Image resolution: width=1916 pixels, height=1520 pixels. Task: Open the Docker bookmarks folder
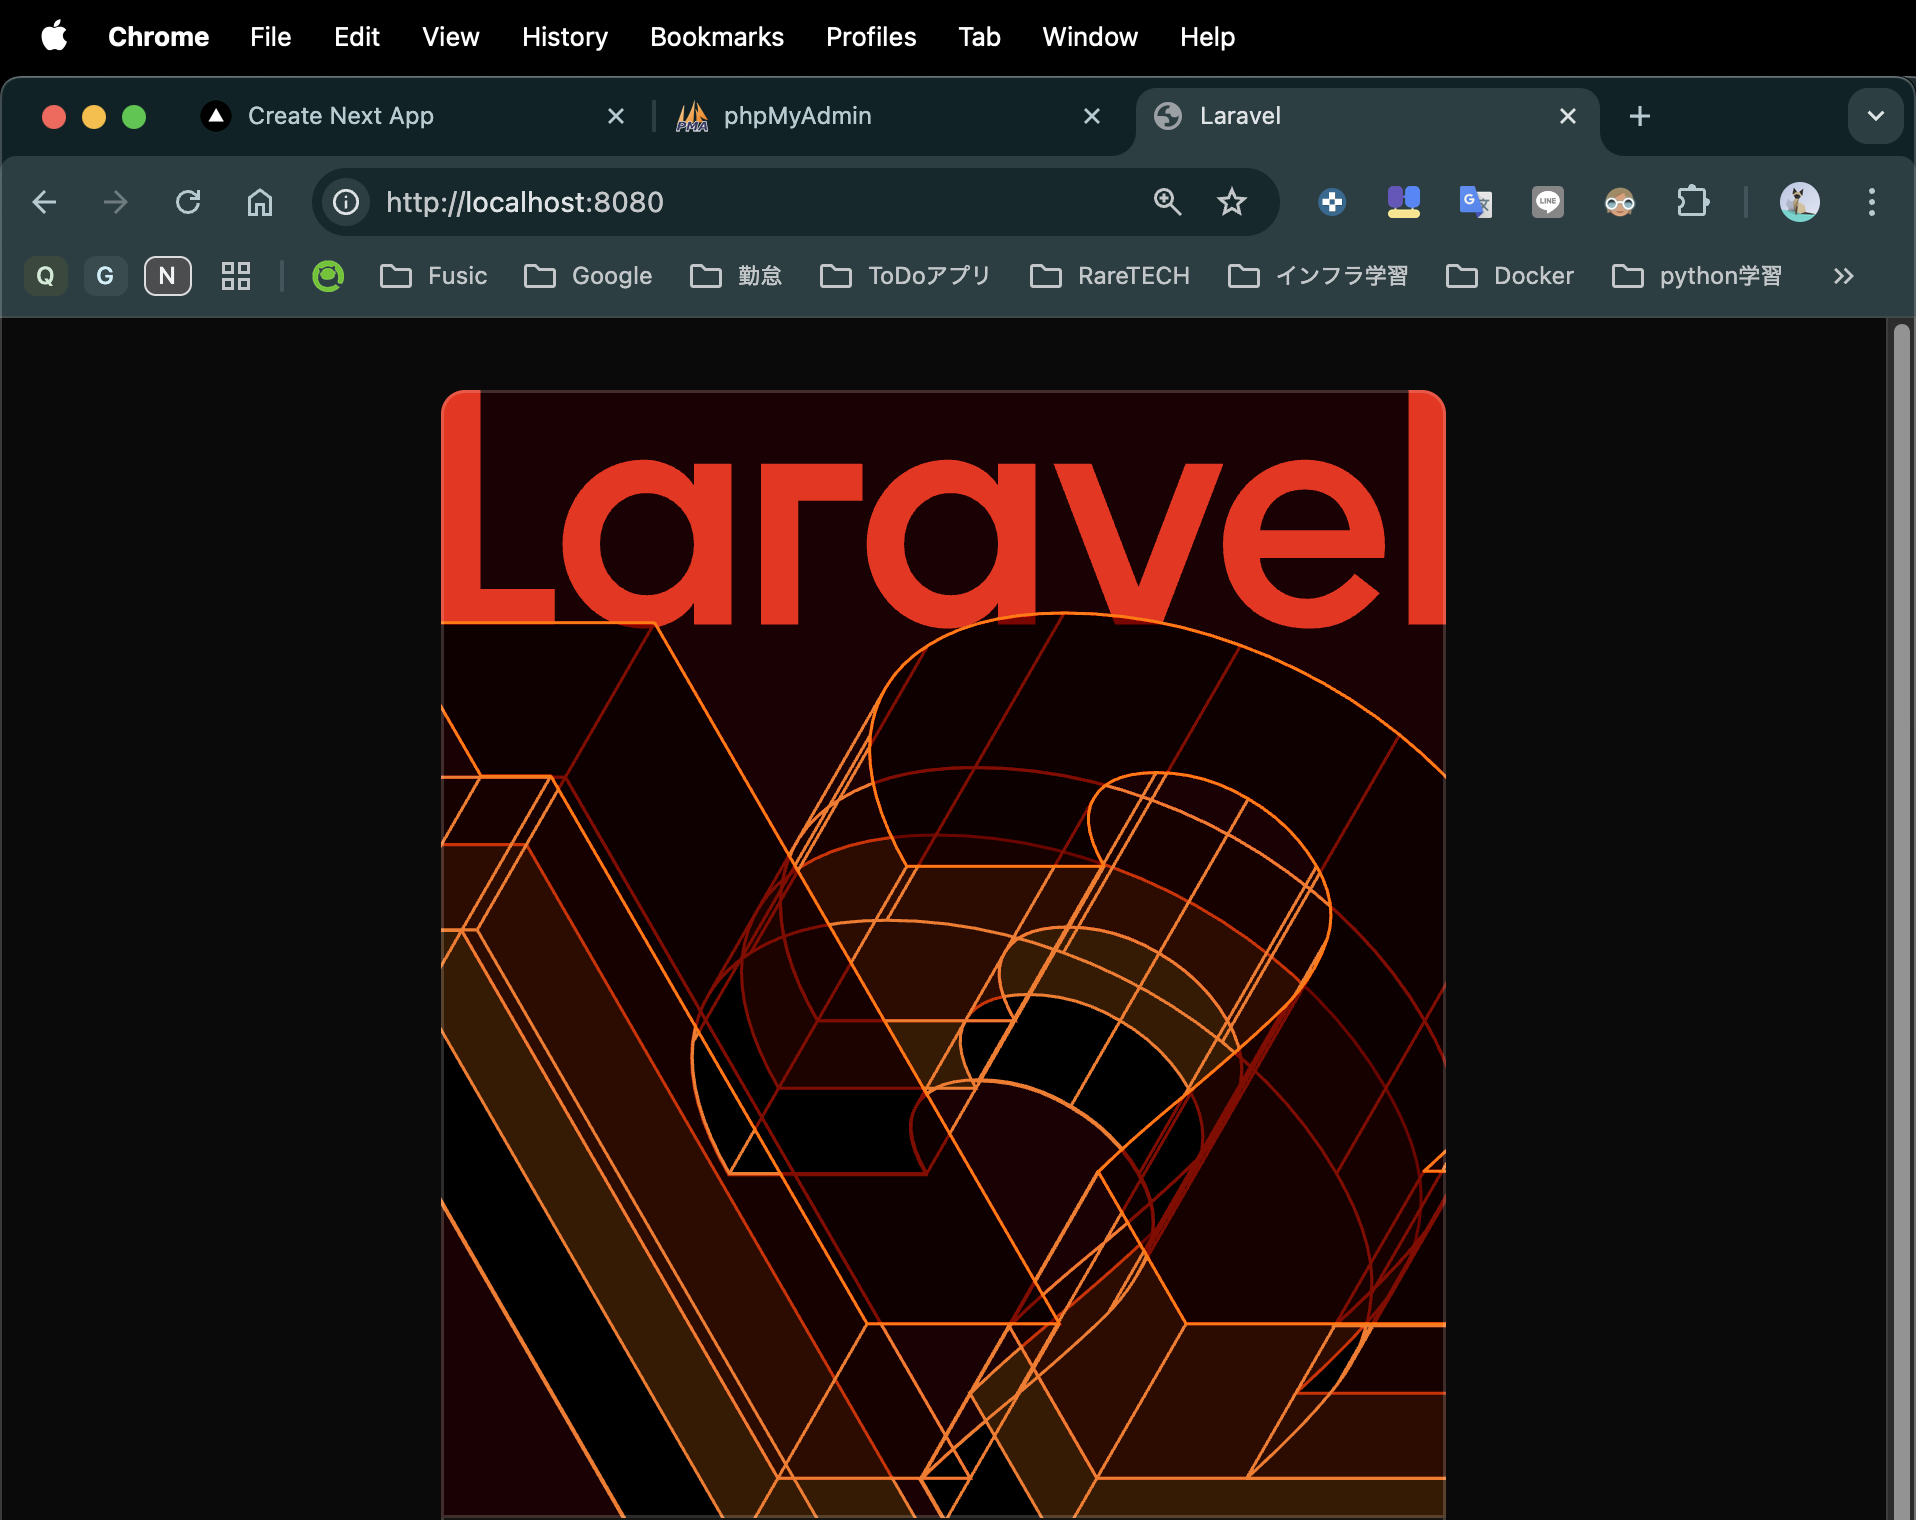pyautogui.click(x=1510, y=276)
